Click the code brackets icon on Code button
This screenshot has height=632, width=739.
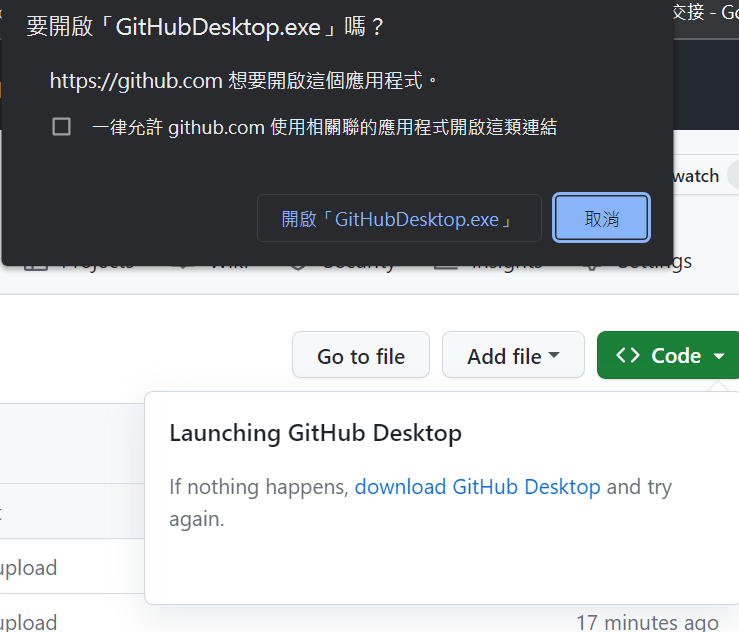click(628, 355)
